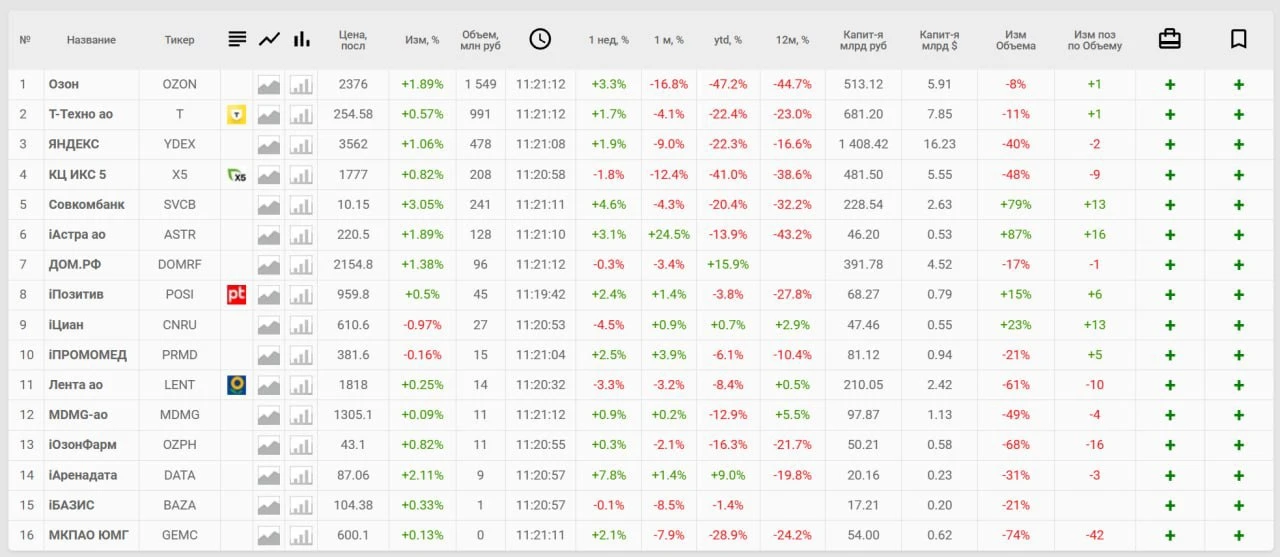The image size is (1280, 557).
Task: Sort by 1 м, % header
Action: tap(669, 40)
